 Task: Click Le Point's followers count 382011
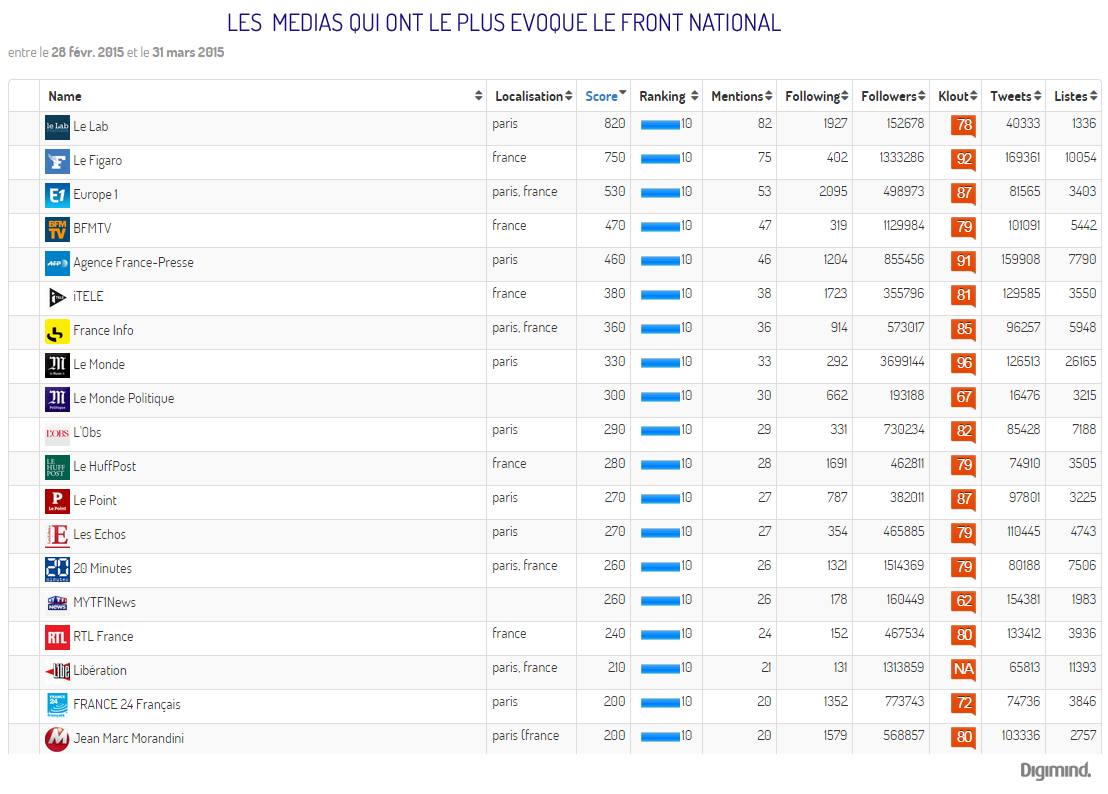(907, 497)
